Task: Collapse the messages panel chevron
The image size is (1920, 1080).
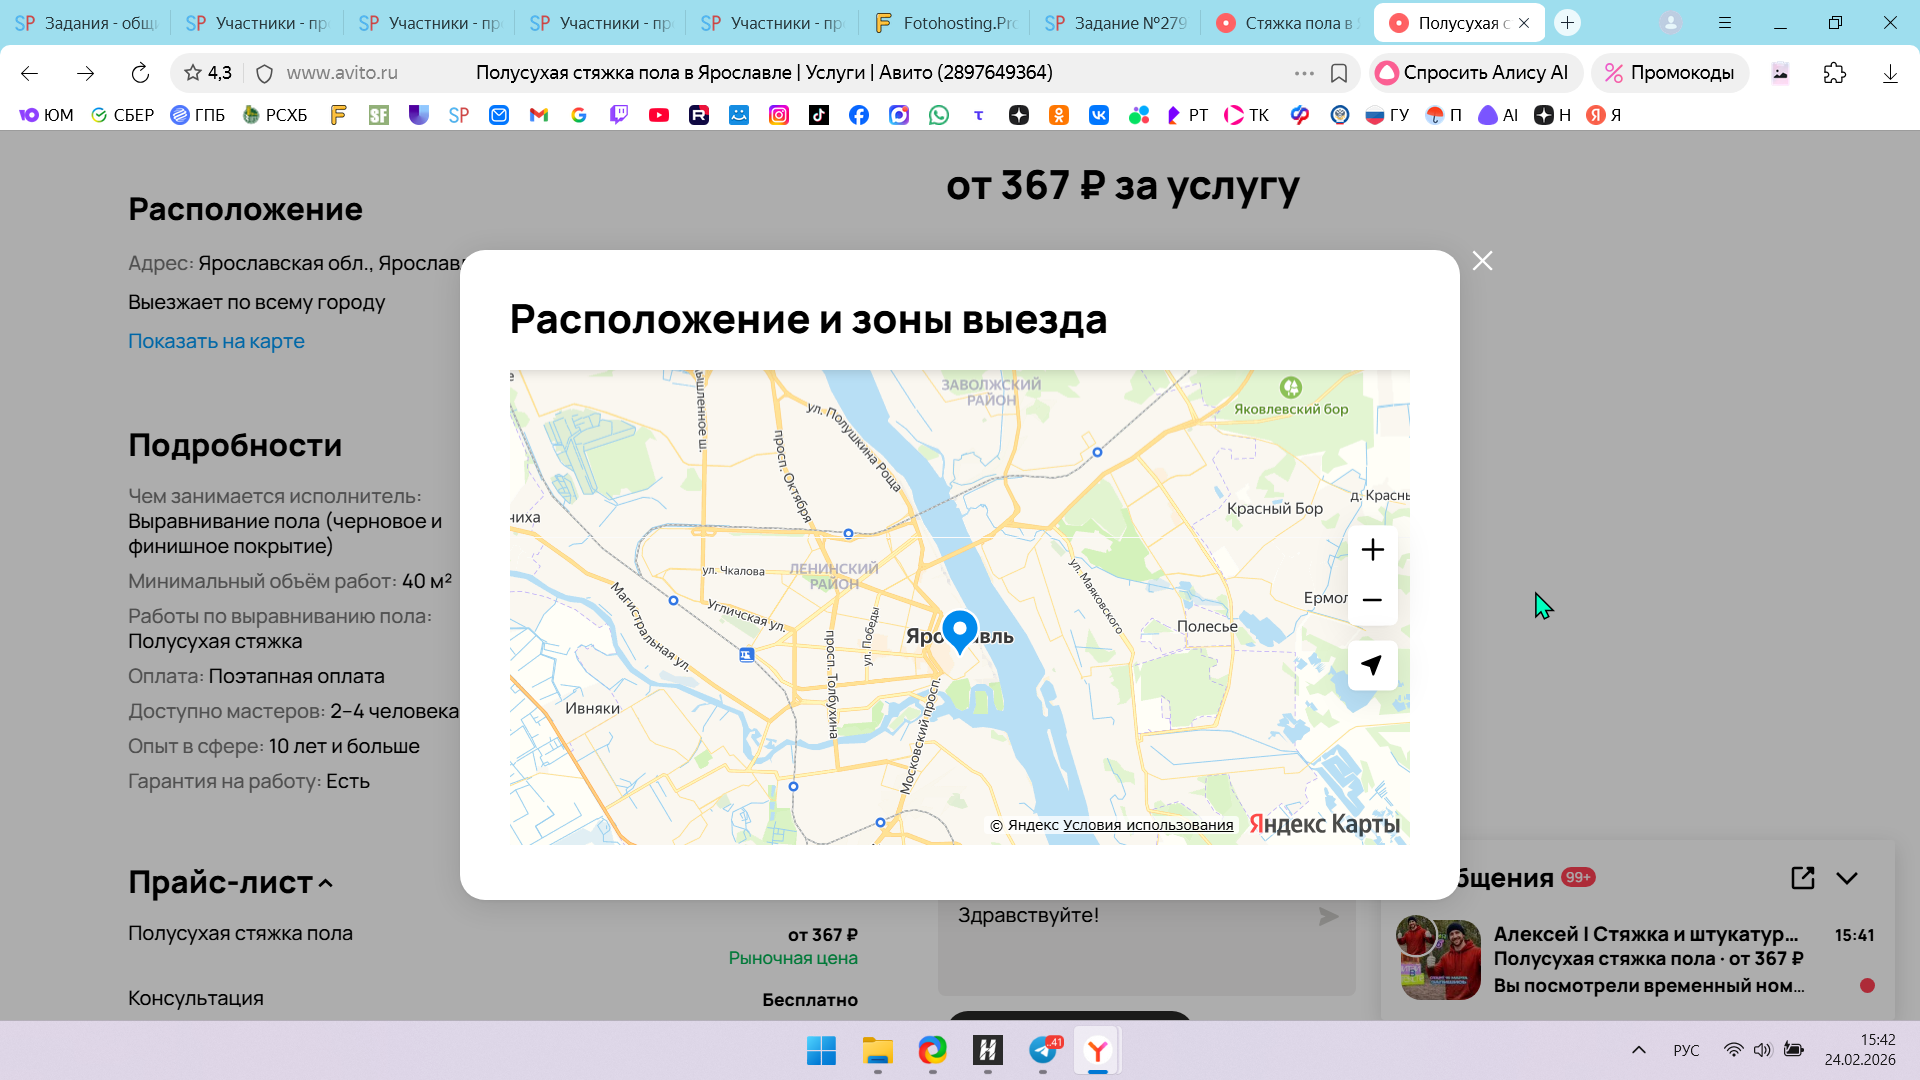Action: [x=1847, y=878]
